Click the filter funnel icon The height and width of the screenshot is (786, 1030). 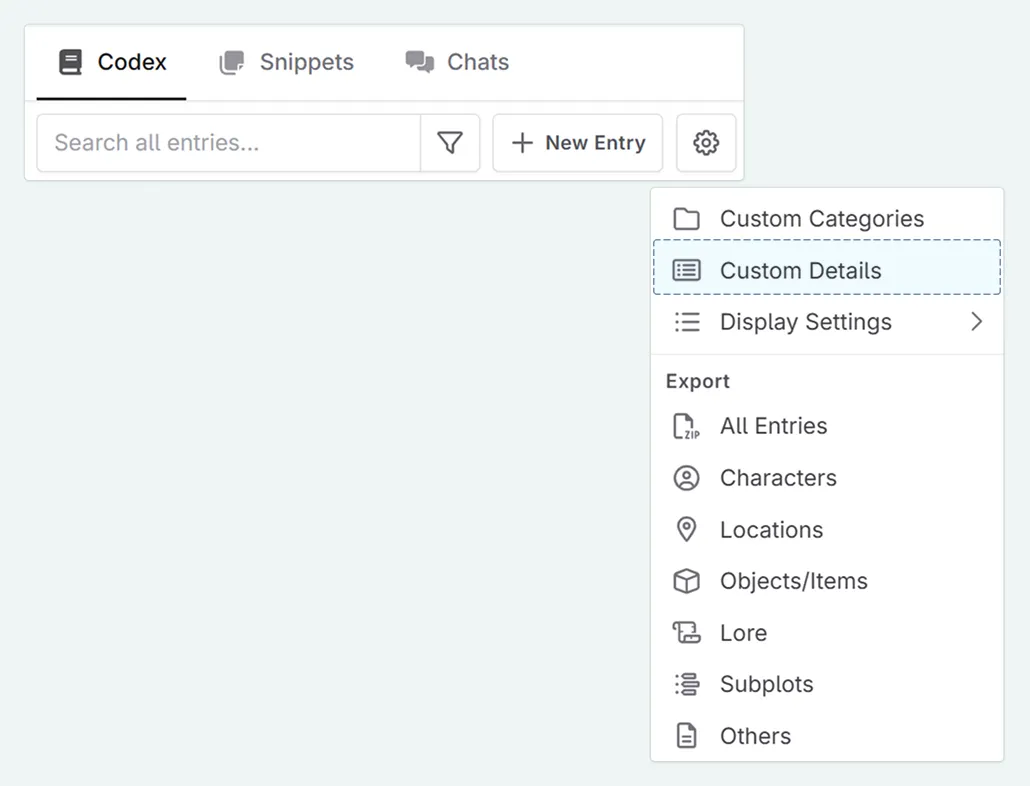pos(450,143)
